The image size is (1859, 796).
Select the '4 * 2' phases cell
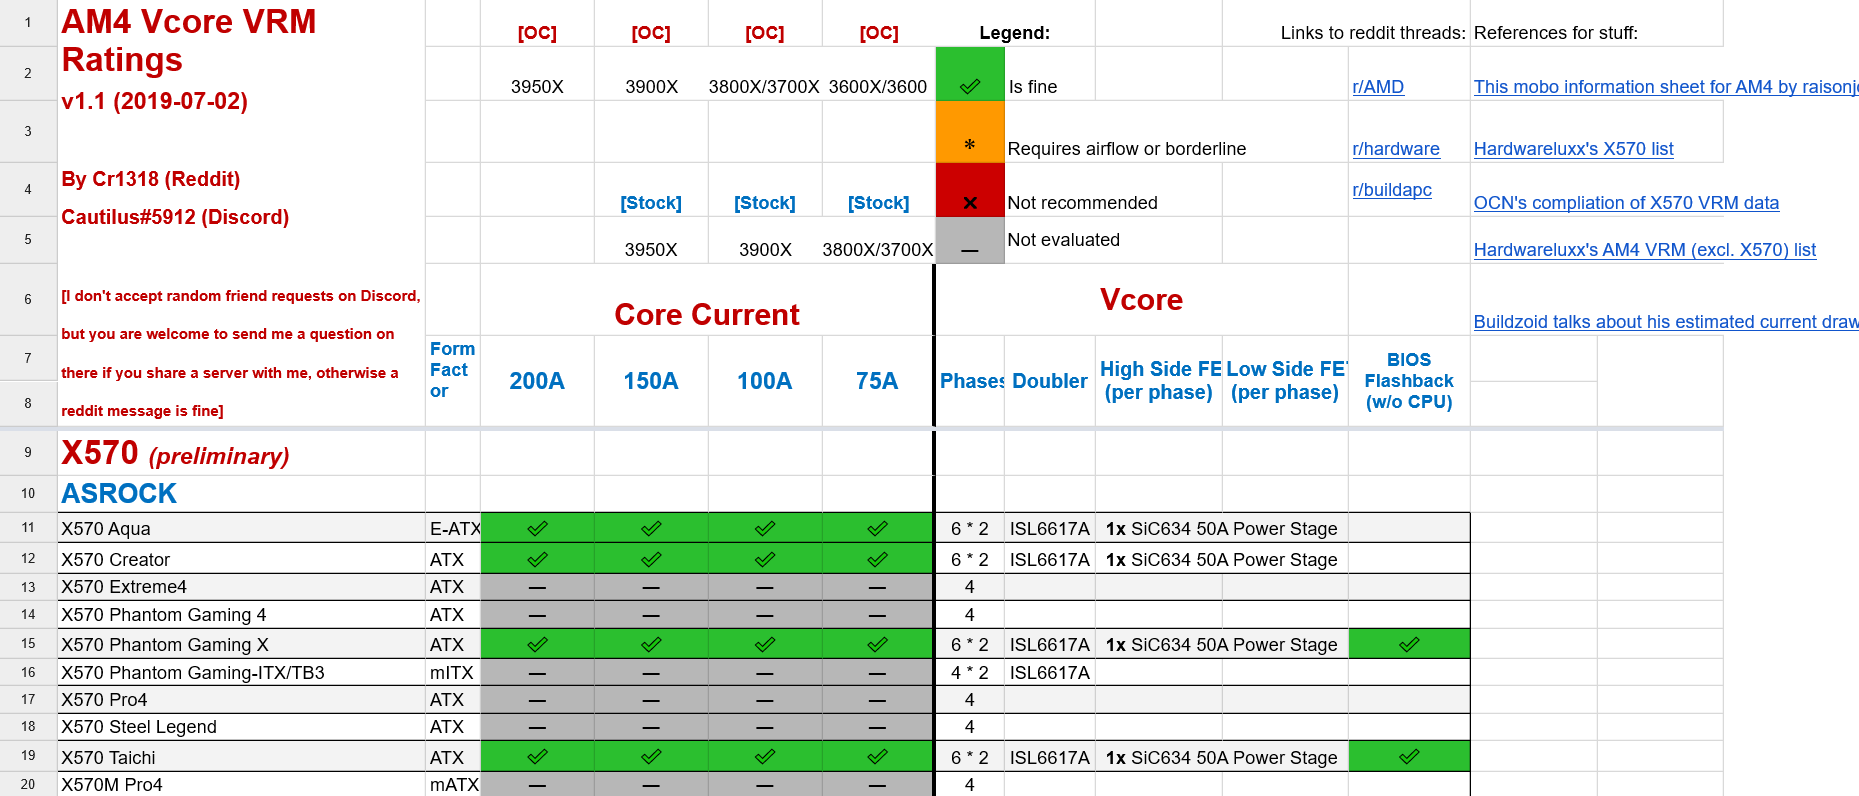970,673
